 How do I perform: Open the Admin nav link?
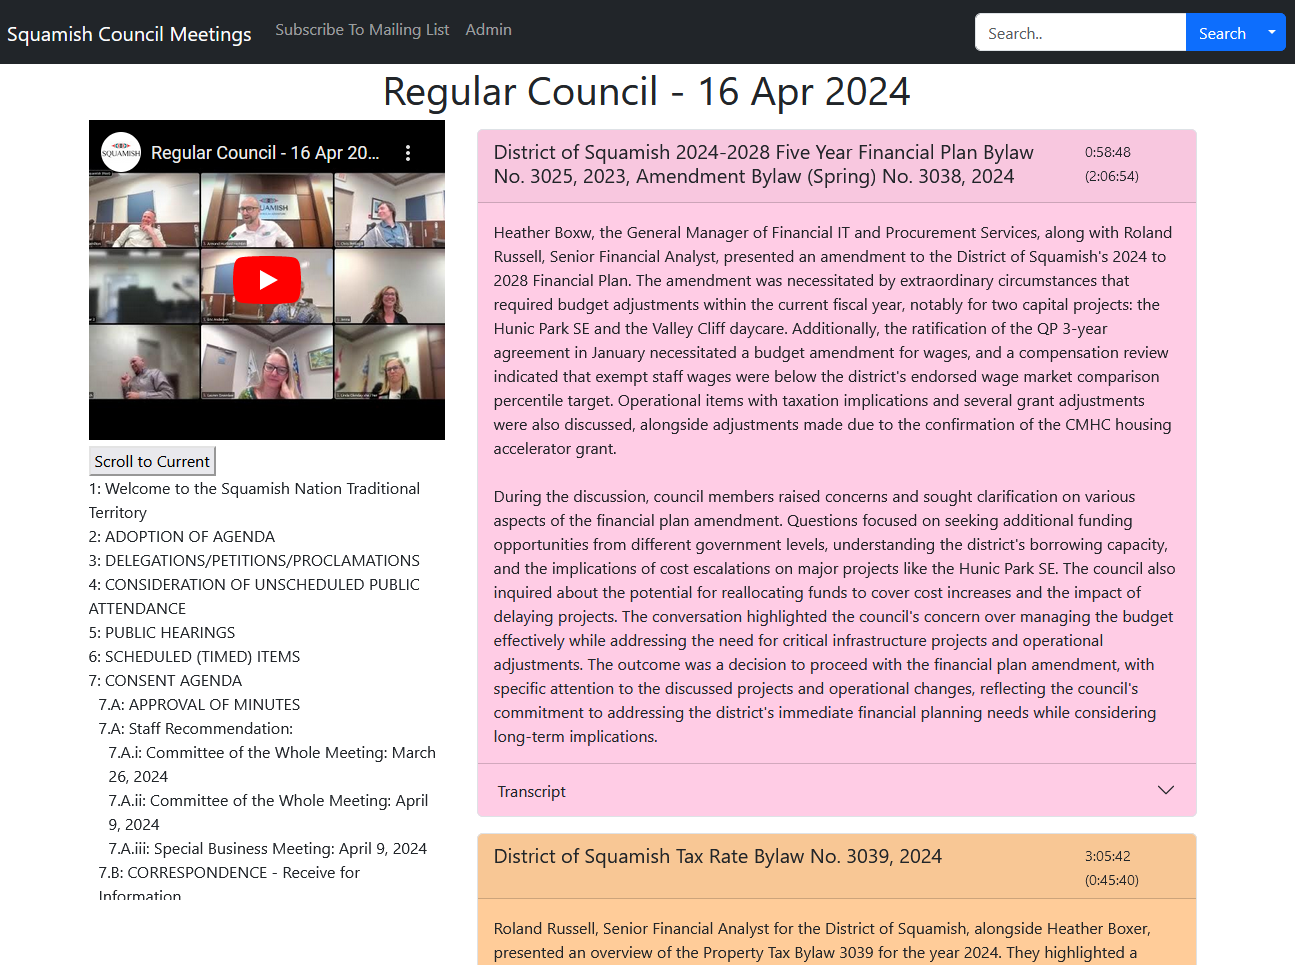click(x=488, y=30)
